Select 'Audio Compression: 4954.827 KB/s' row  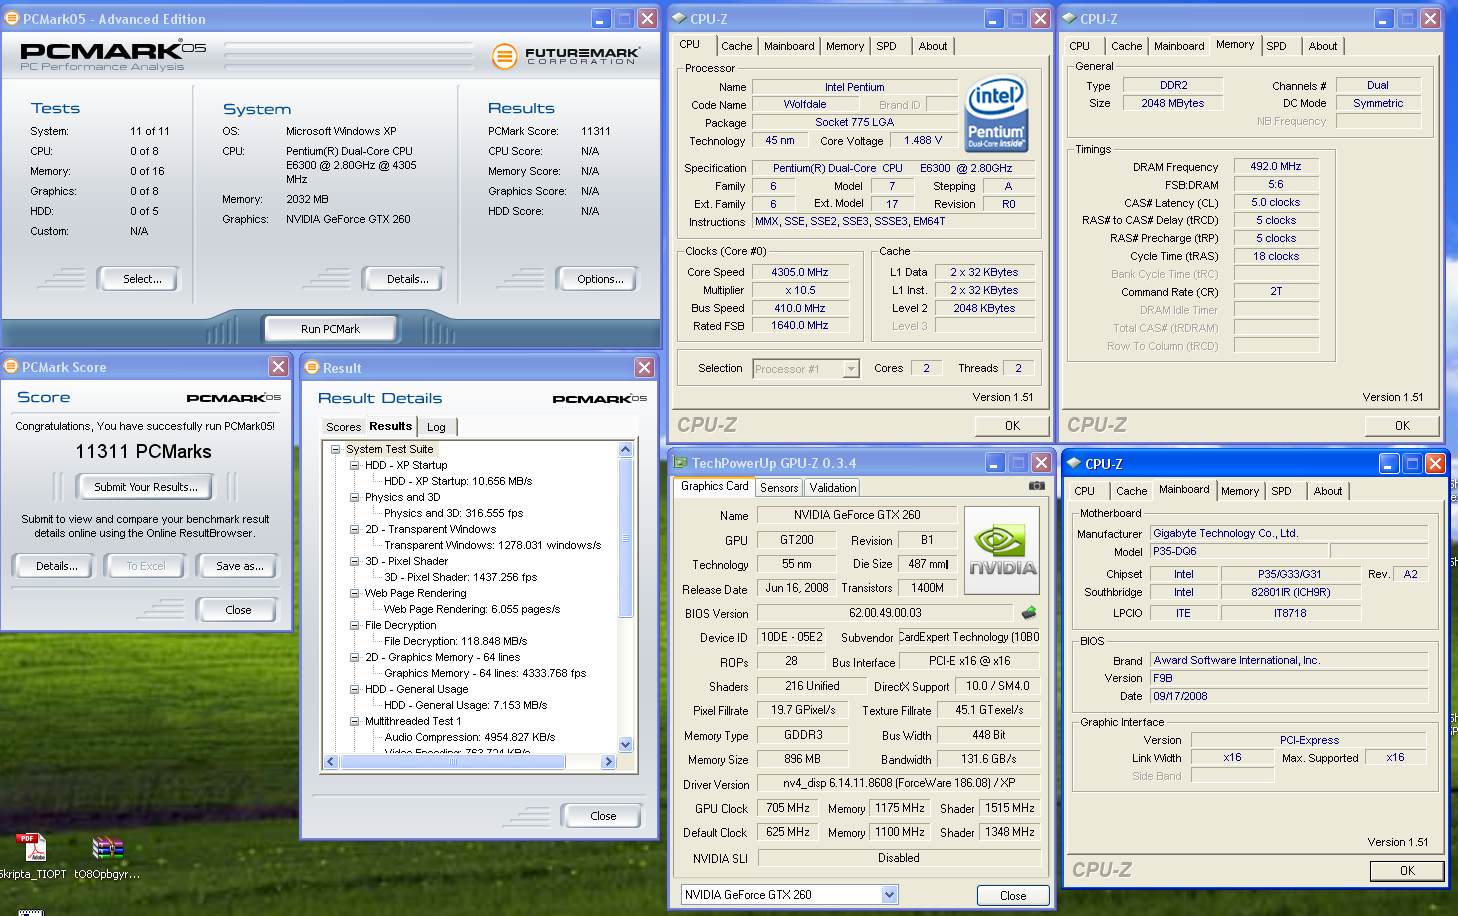[x=470, y=737]
